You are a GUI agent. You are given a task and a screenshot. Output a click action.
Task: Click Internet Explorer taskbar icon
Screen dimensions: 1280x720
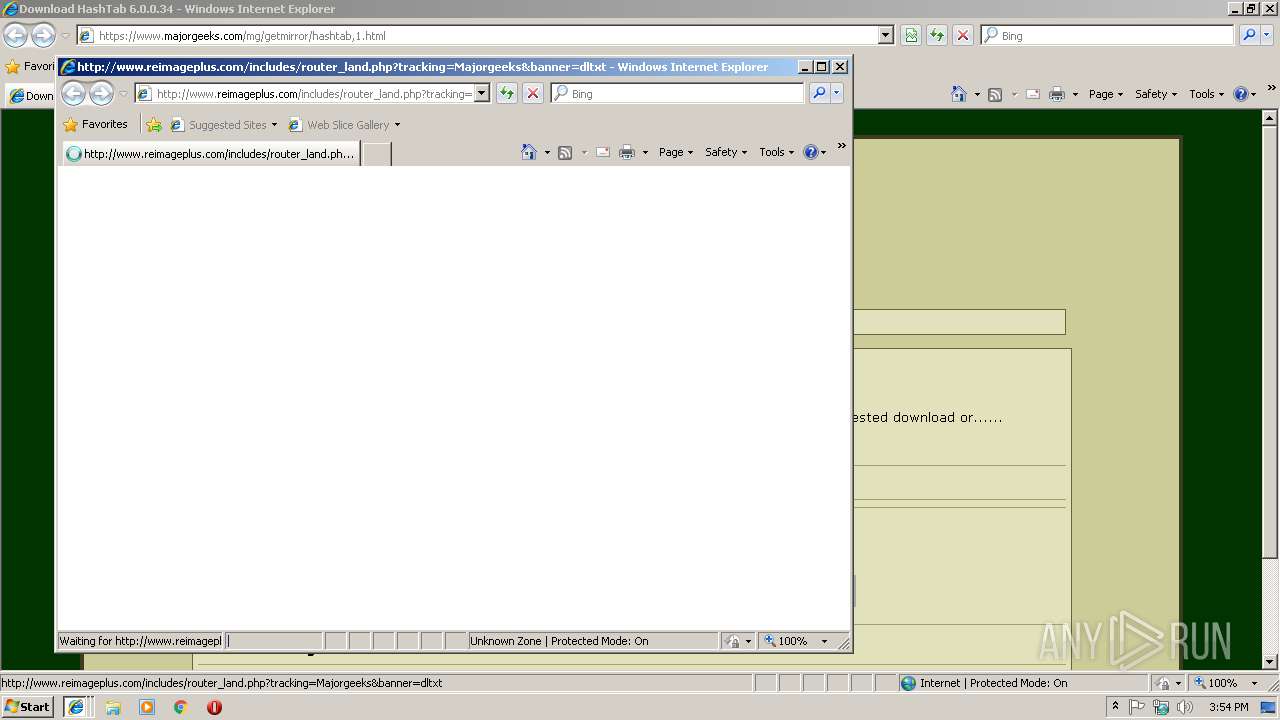(x=75, y=707)
